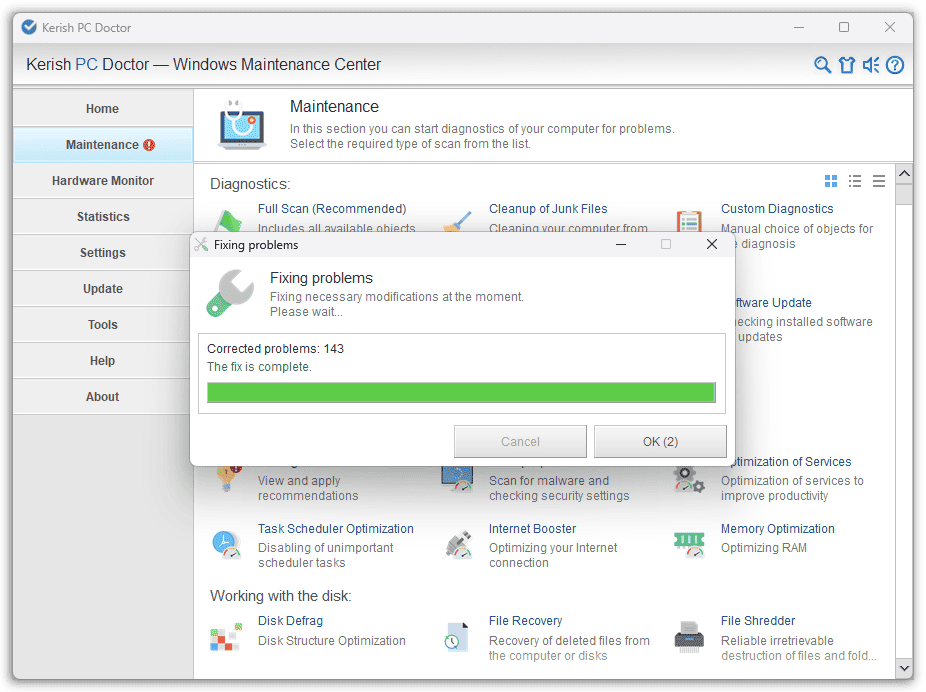
Task: Open the Settings section
Action: coord(103,253)
